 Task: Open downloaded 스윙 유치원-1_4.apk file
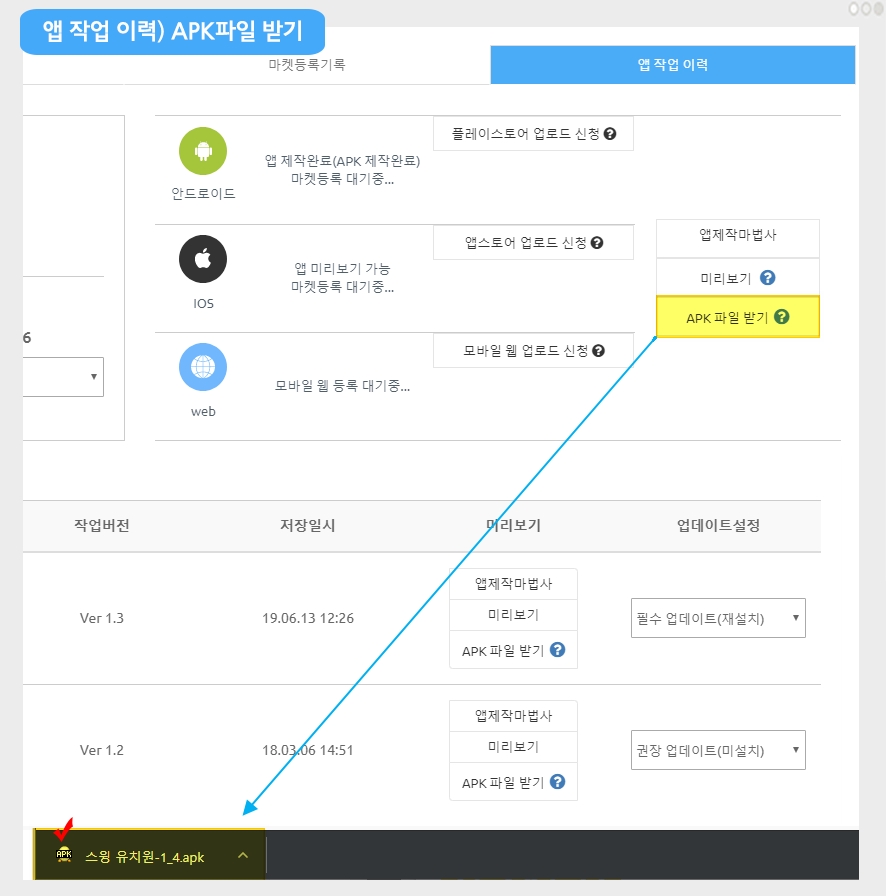(x=144, y=856)
